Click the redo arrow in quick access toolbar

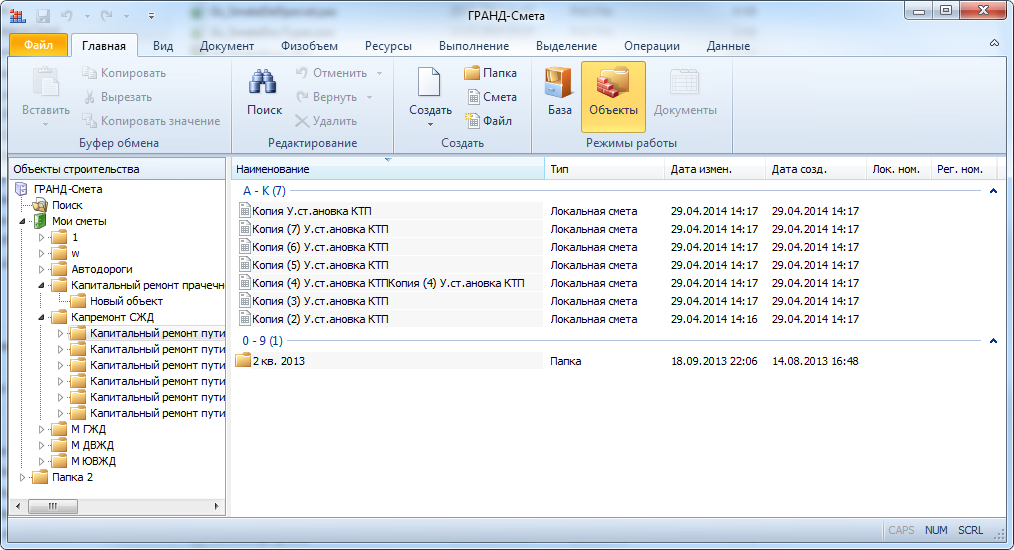click(x=107, y=15)
